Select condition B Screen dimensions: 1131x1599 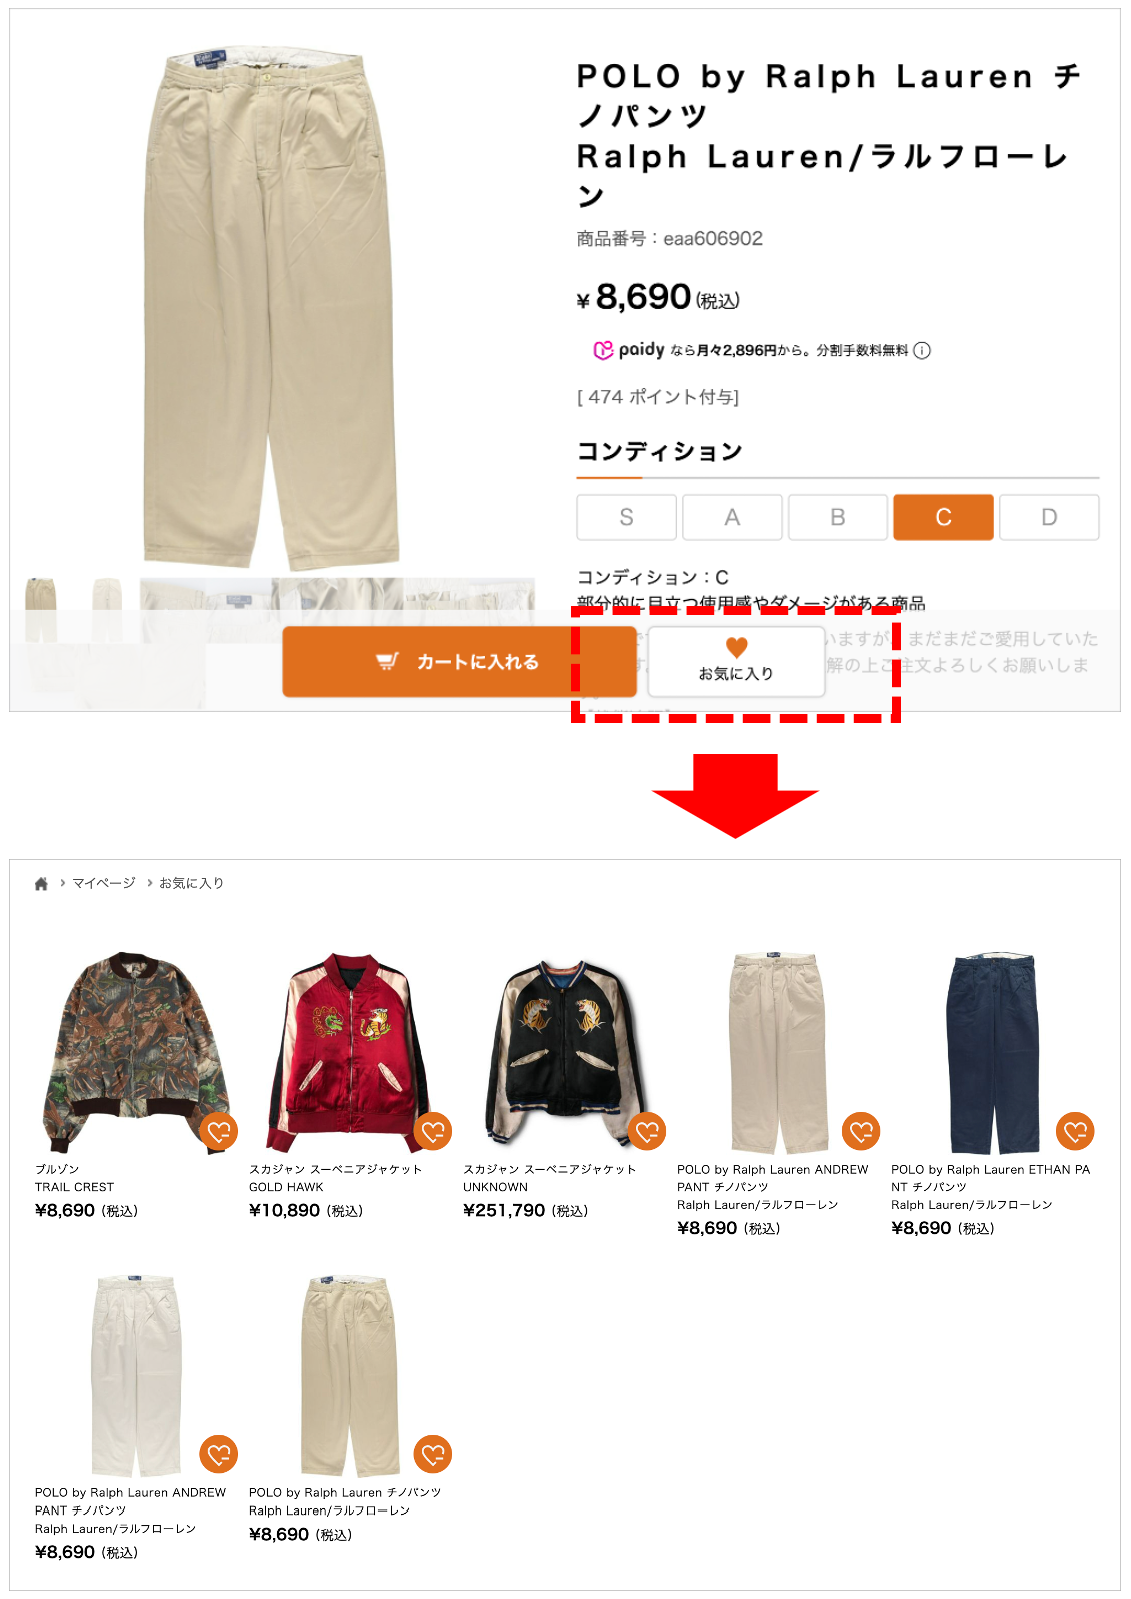[x=838, y=517]
